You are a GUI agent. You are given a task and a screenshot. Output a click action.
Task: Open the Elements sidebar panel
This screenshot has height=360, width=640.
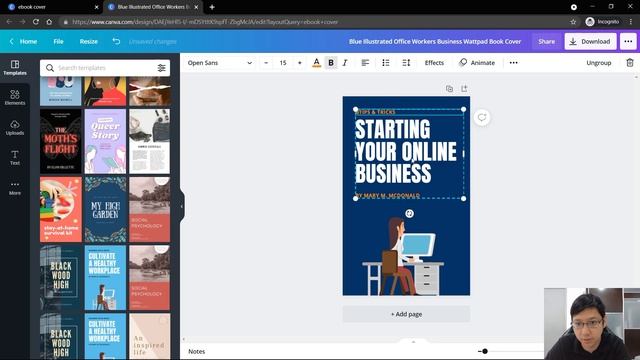(x=15, y=98)
